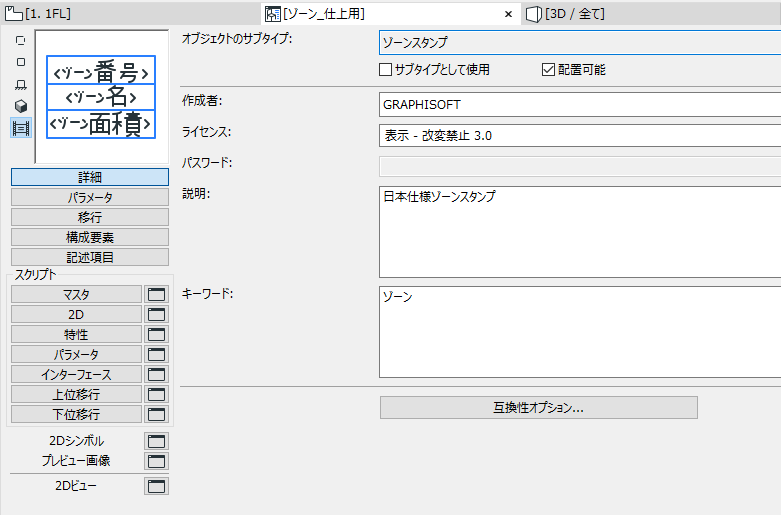Open 2Dビュー window icon

pyautogui.click(x=156, y=486)
